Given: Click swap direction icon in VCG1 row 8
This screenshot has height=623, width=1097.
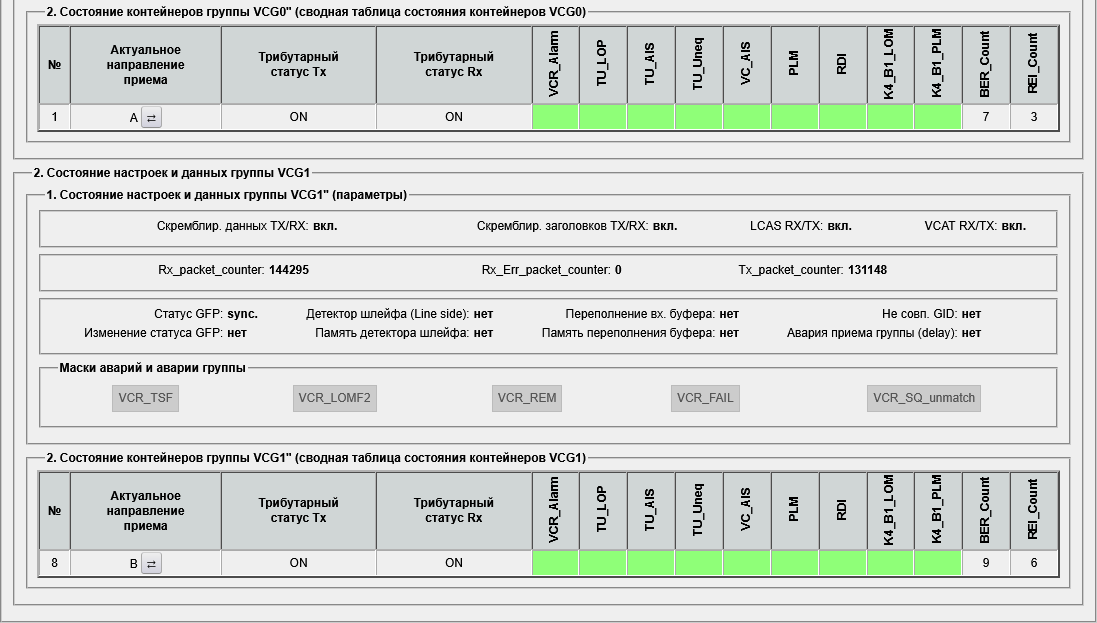Looking at the screenshot, I should 151,563.
